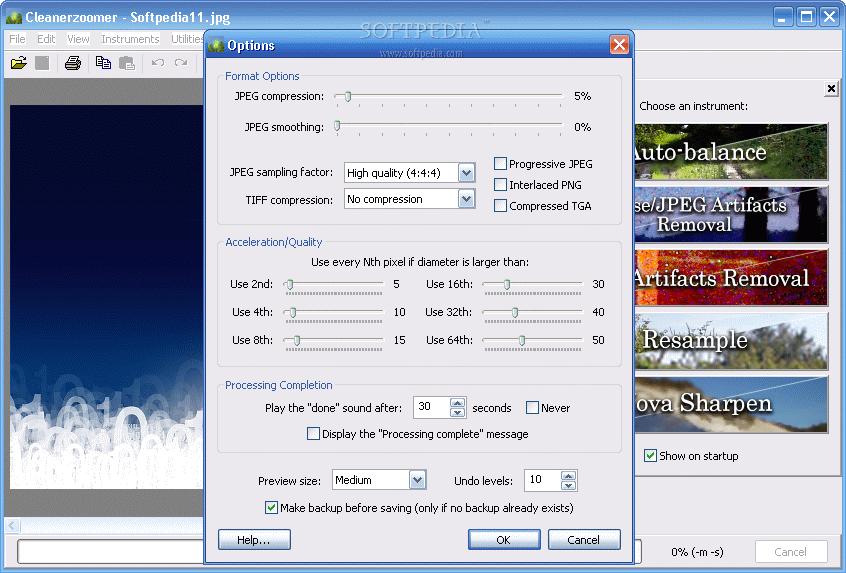This screenshot has height=573, width=846.
Task: Open the File menu
Action: click(x=17, y=39)
